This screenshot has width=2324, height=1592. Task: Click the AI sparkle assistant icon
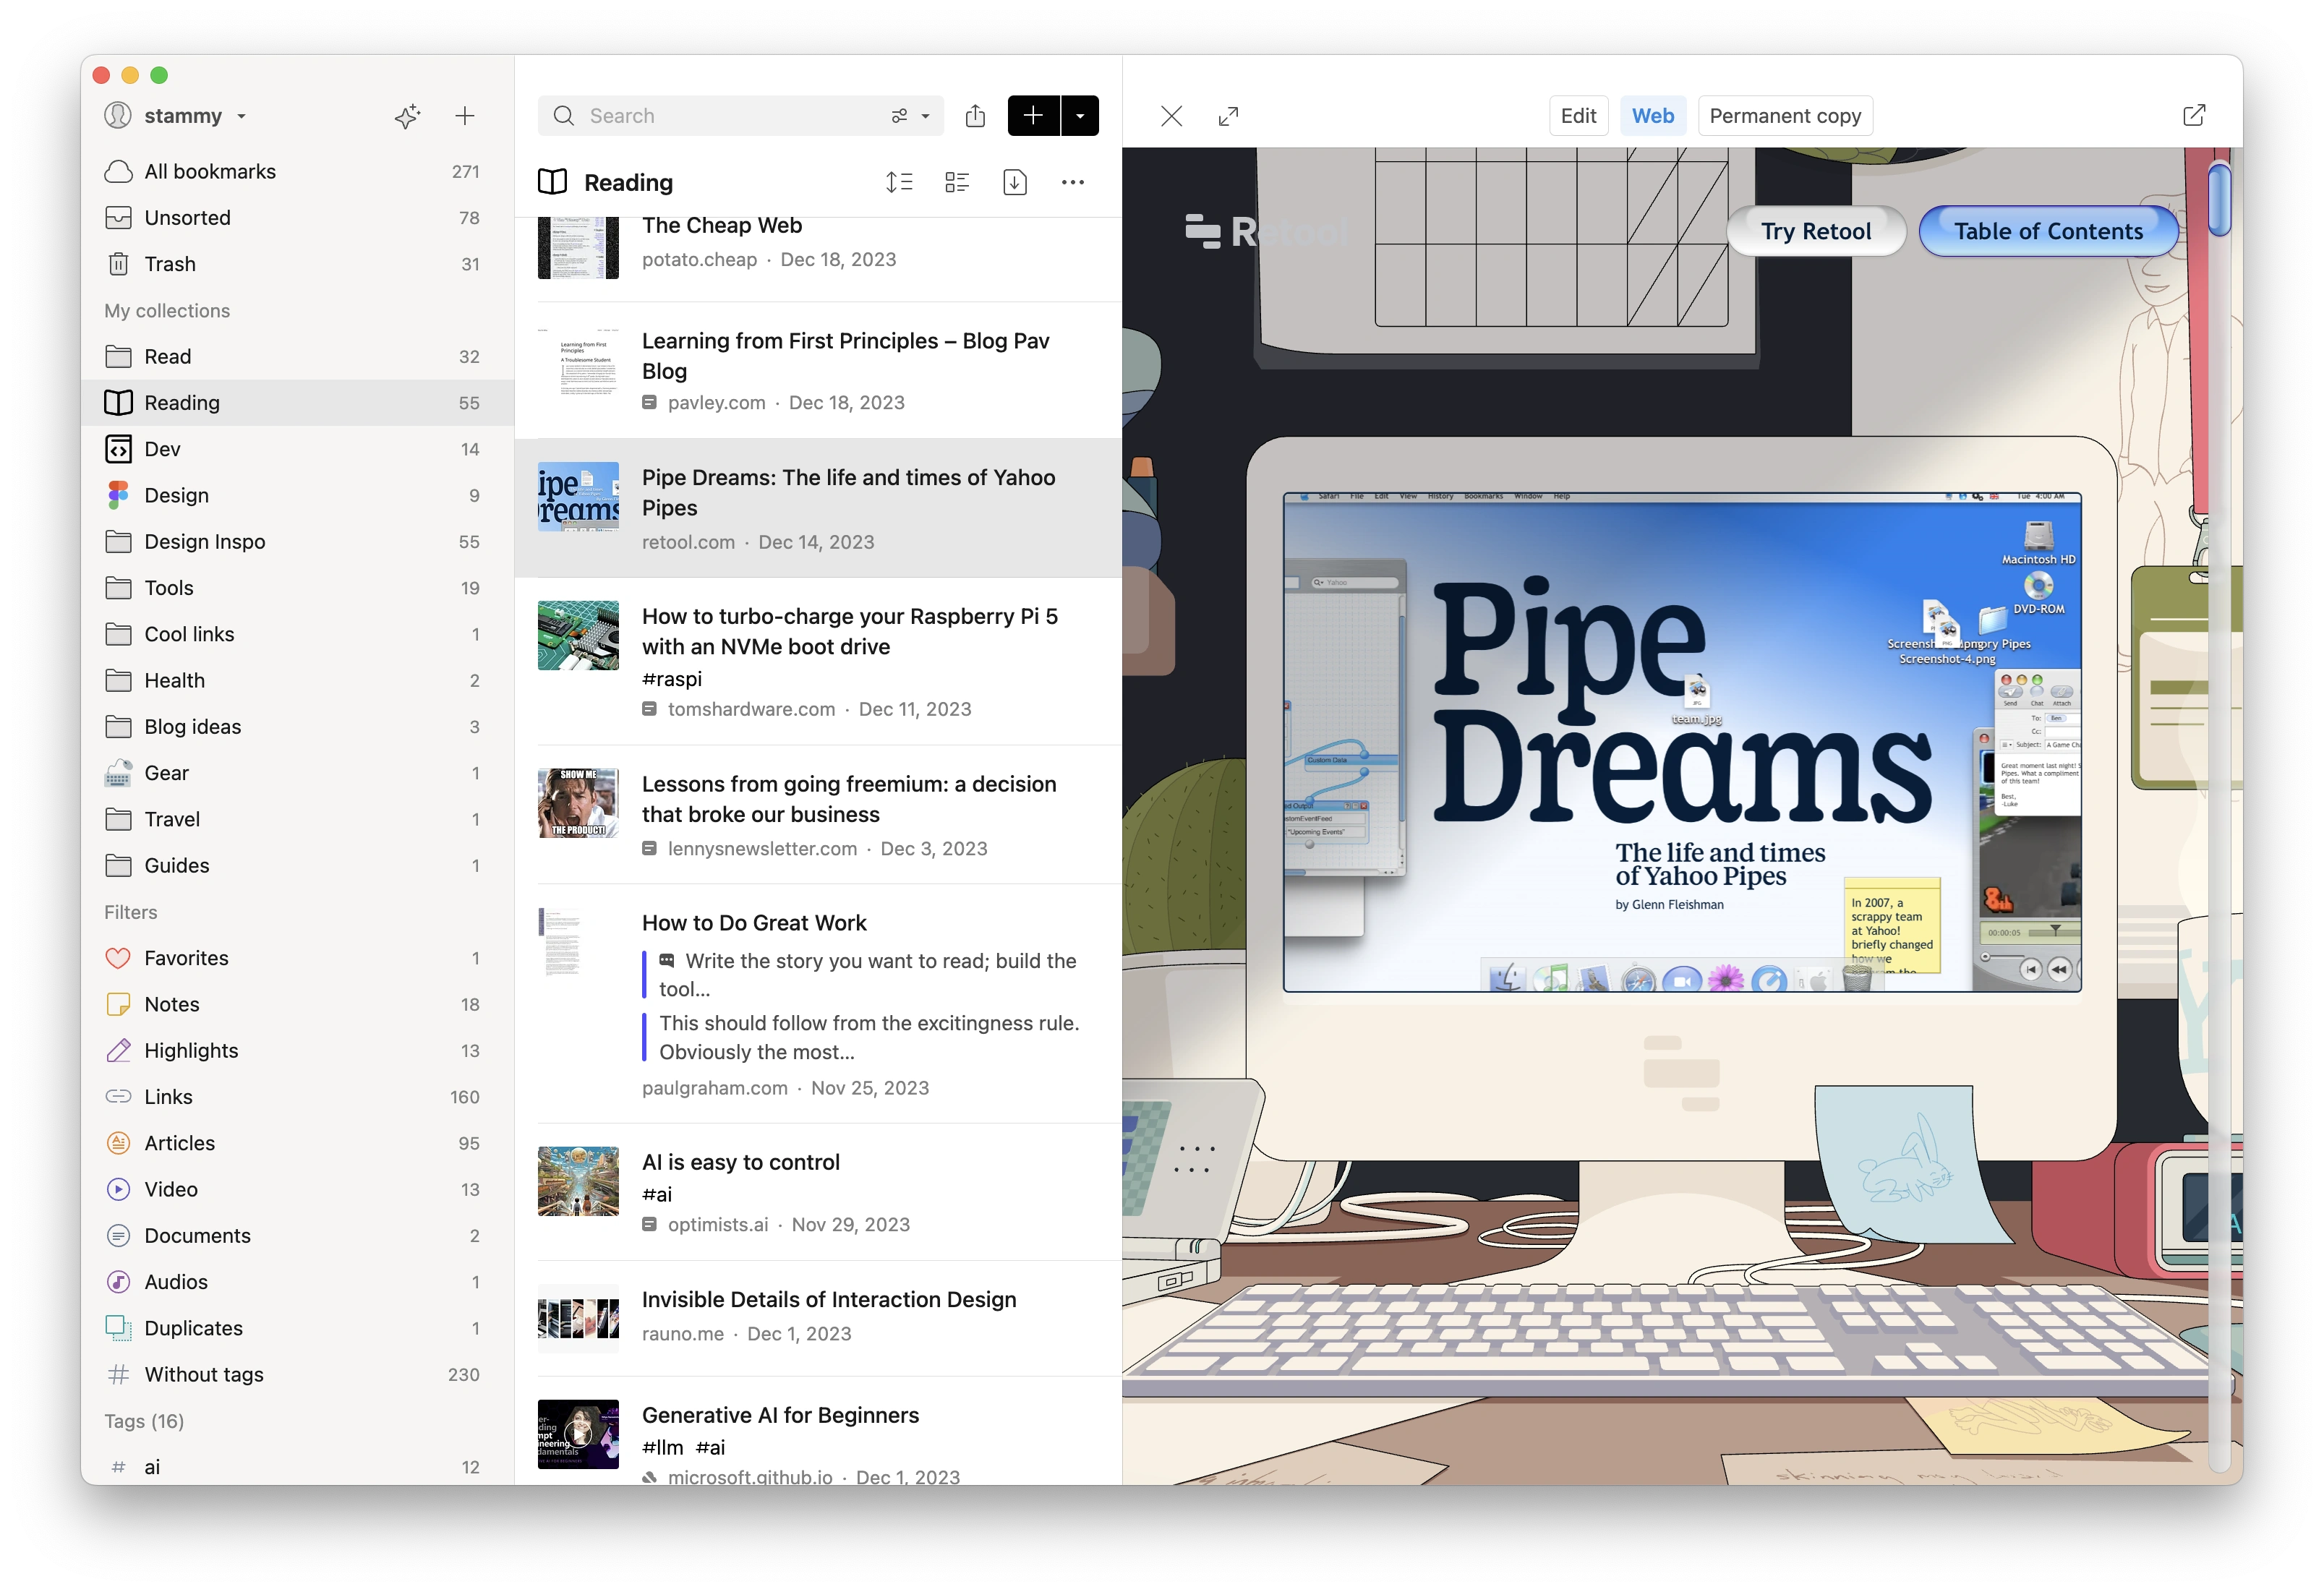[x=407, y=116]
